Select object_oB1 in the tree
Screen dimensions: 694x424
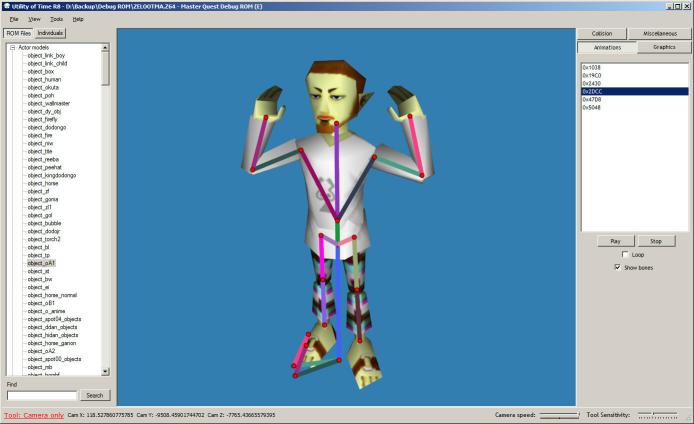(x=41, y=303)
